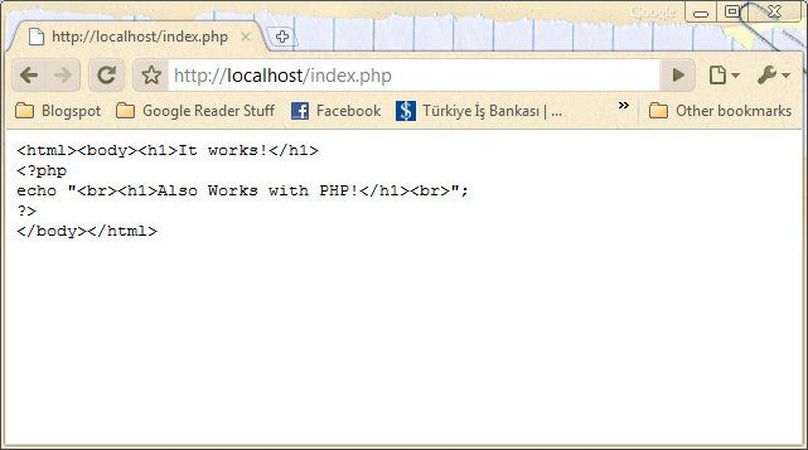Click the Forward navigation arrow
Screen dimensions: 808x450
pyautogui.click(x=62, y=75)
